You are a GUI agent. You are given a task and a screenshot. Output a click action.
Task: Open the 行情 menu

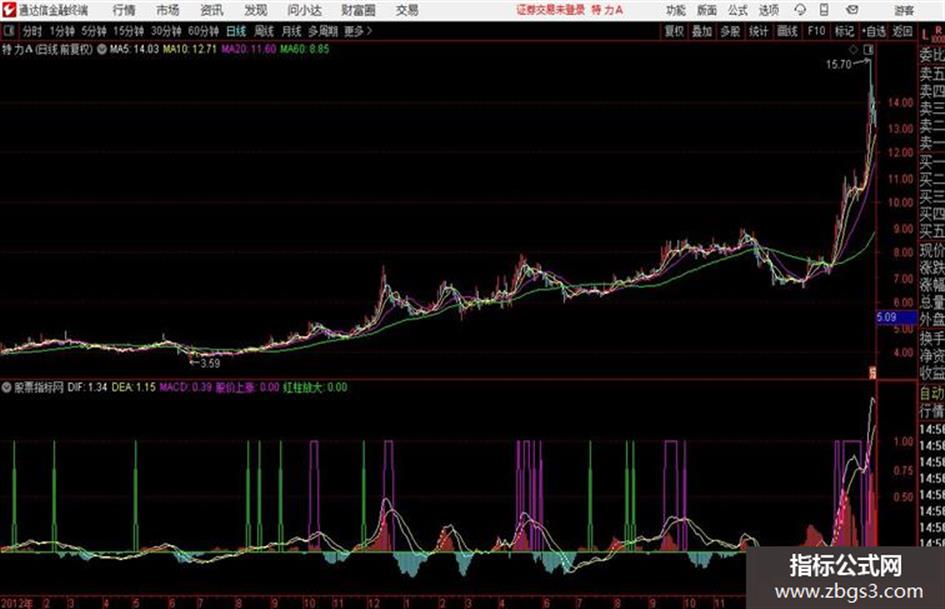click(x=124, y=10)
